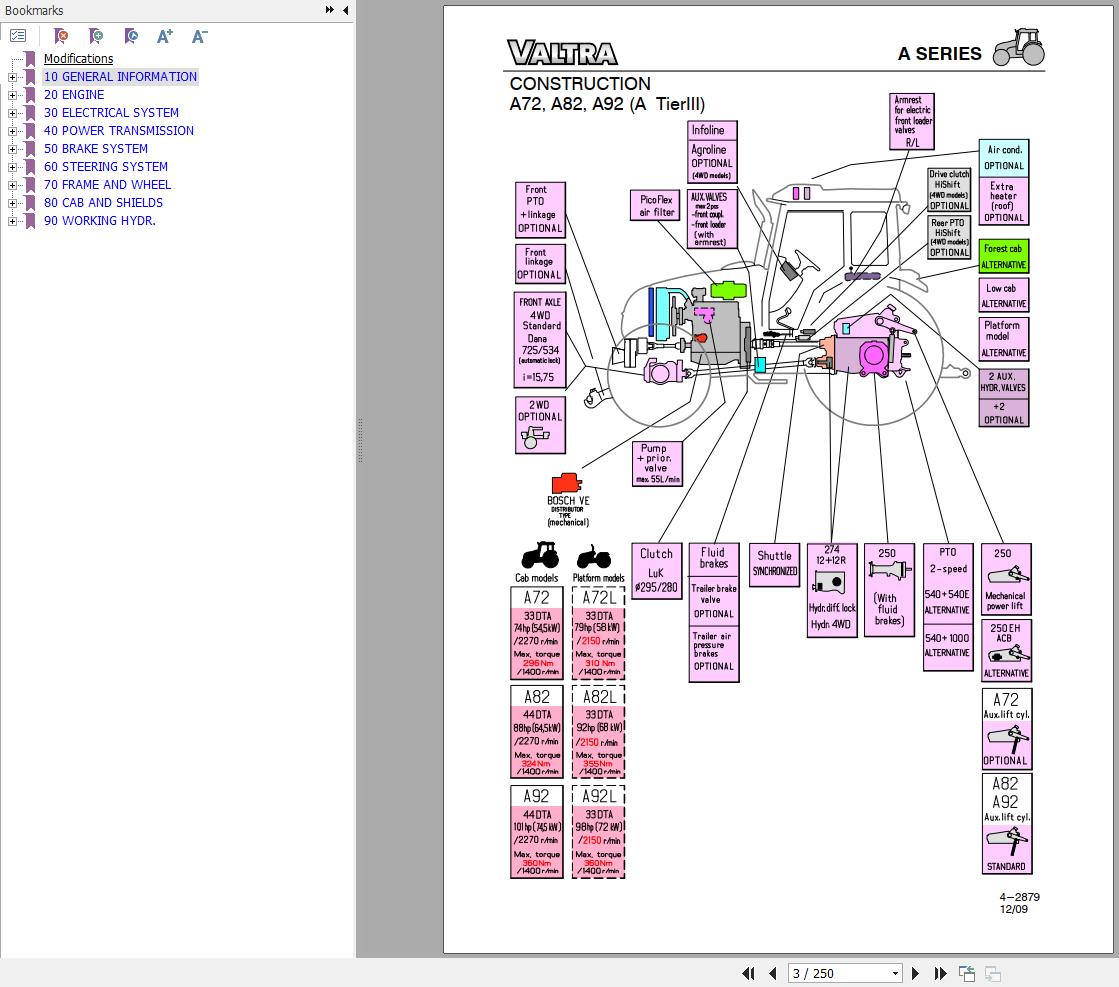Click the Front PTO +linkage OPTIONAL box
The height and width of the screenshot is (987, 1119).
click(x=540, y=209)
